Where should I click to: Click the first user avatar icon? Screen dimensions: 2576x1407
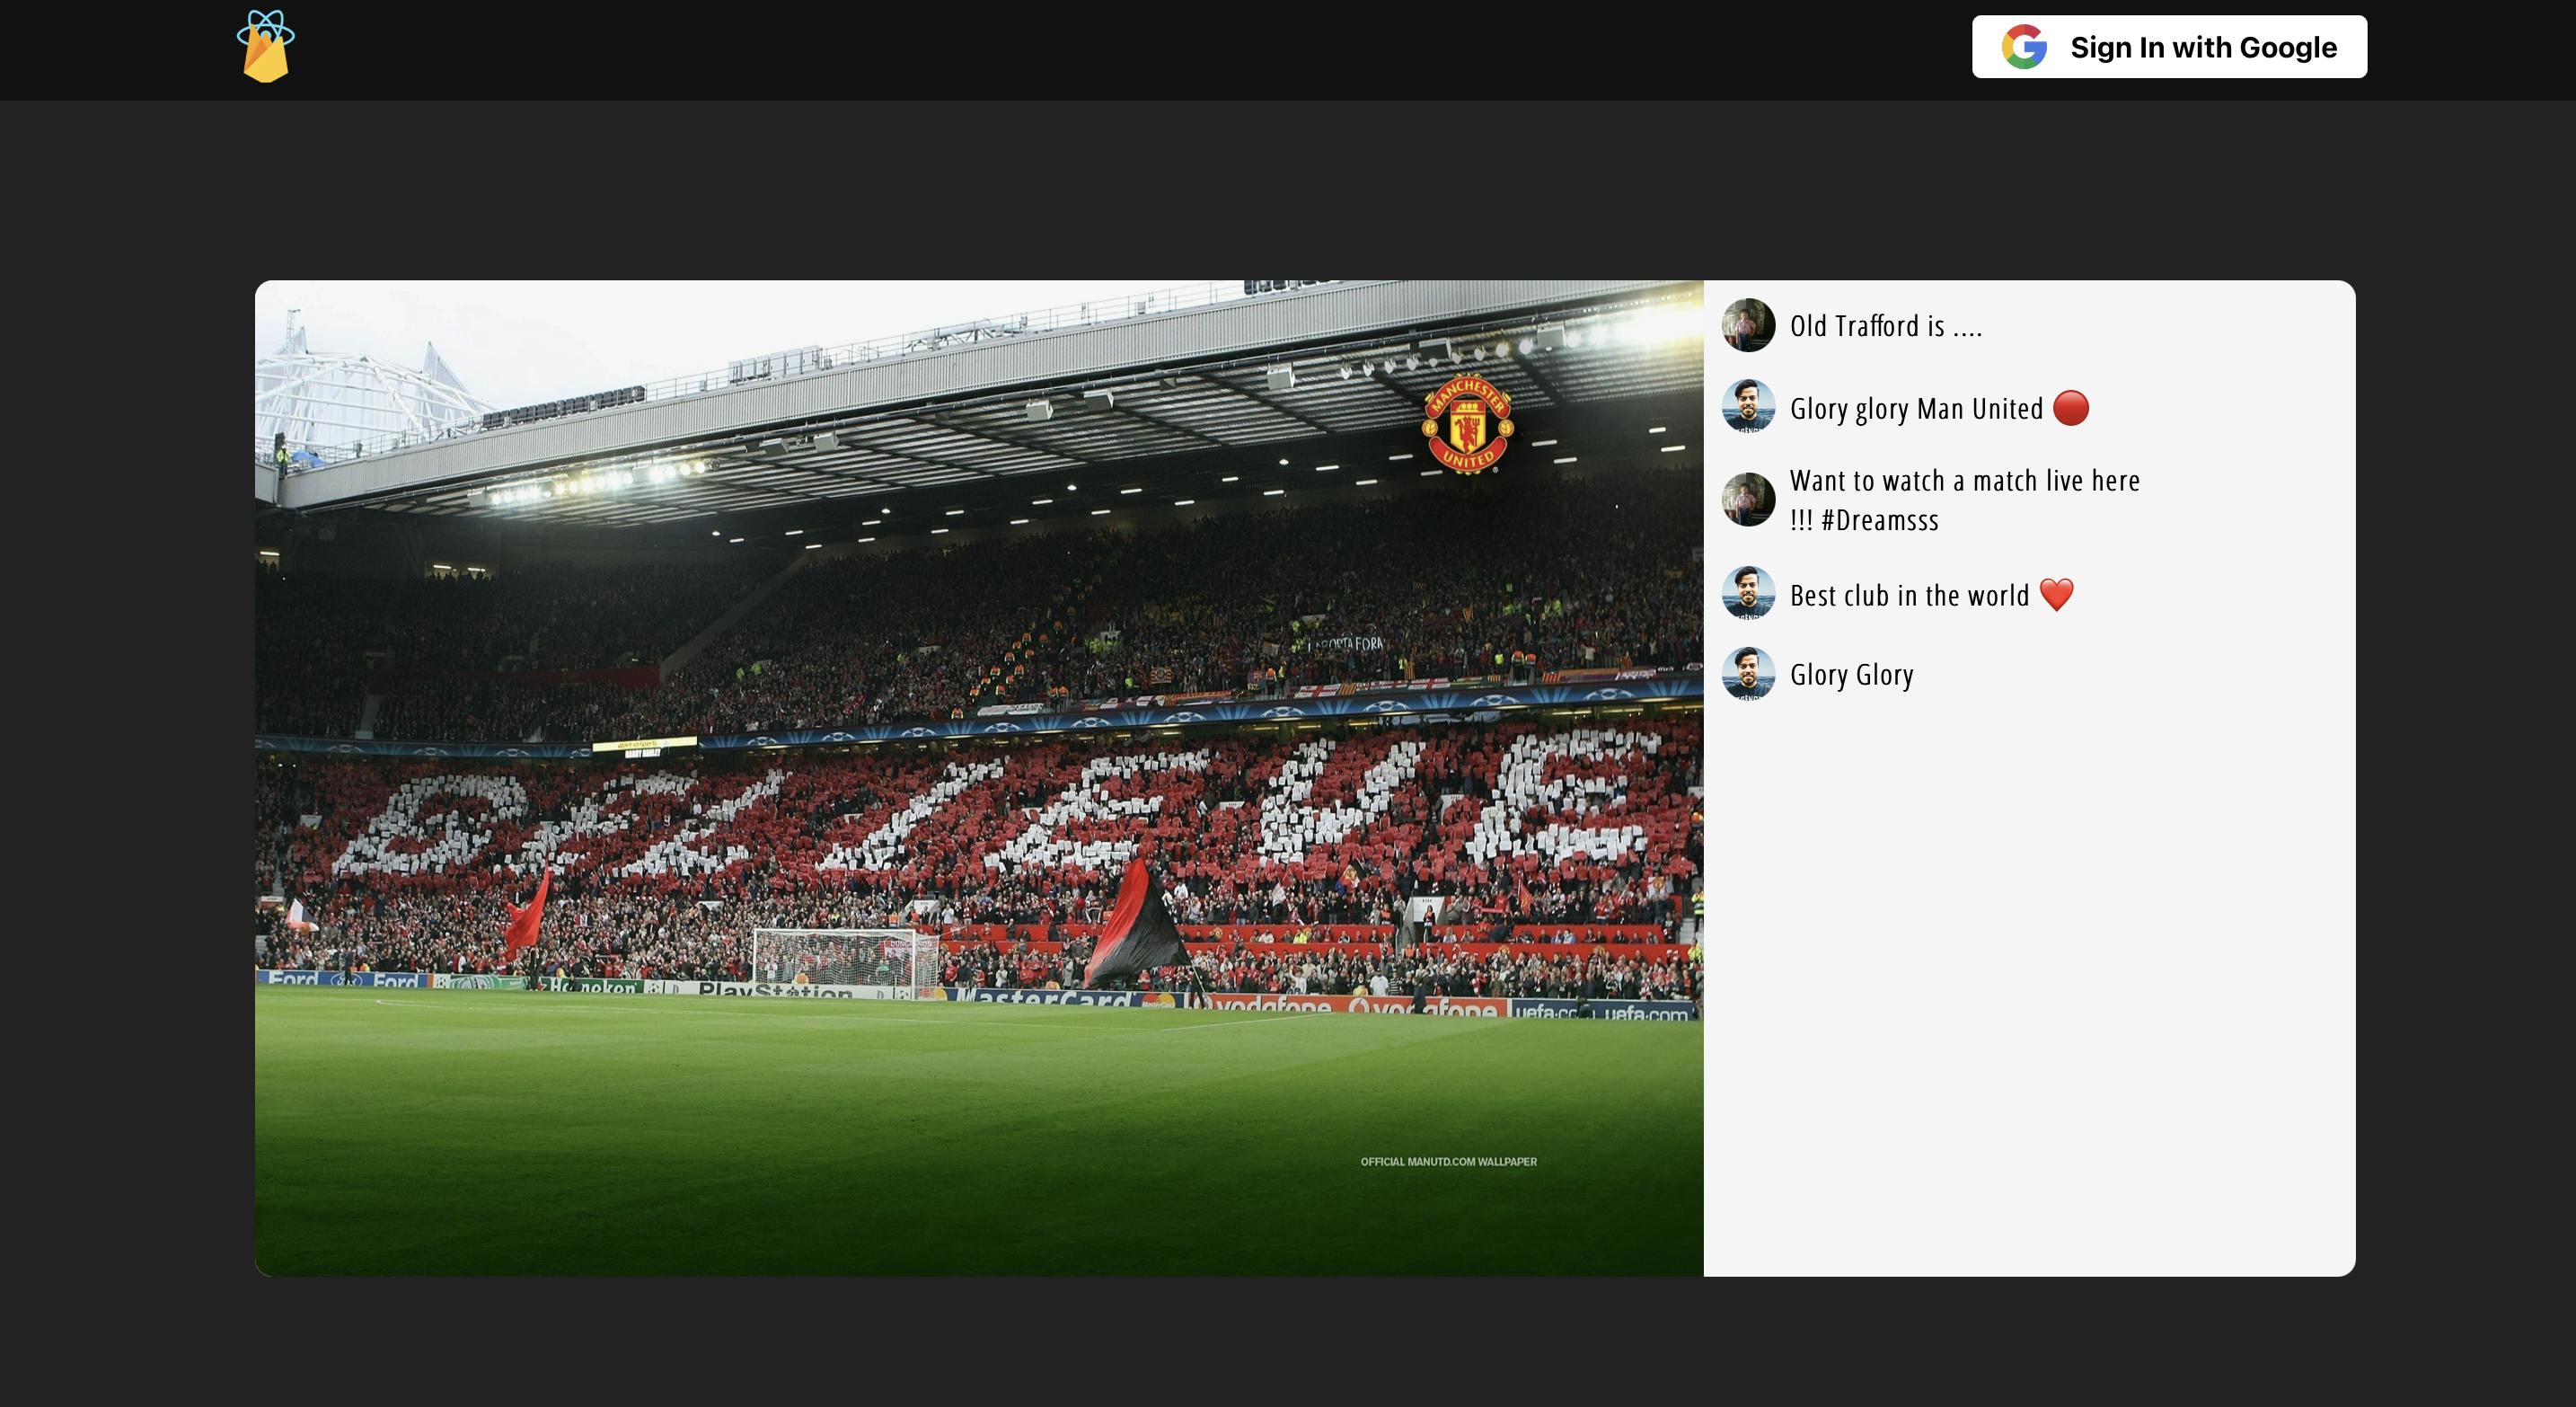click(x=1749, y=326)
